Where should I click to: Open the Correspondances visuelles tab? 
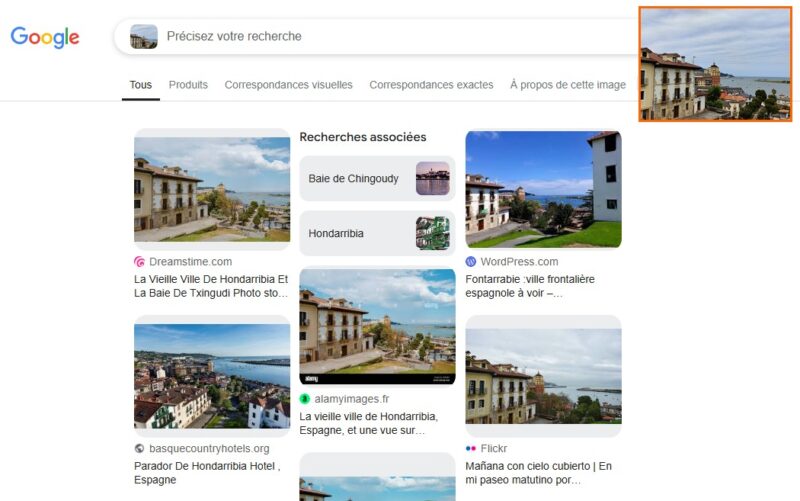[288, 85]
